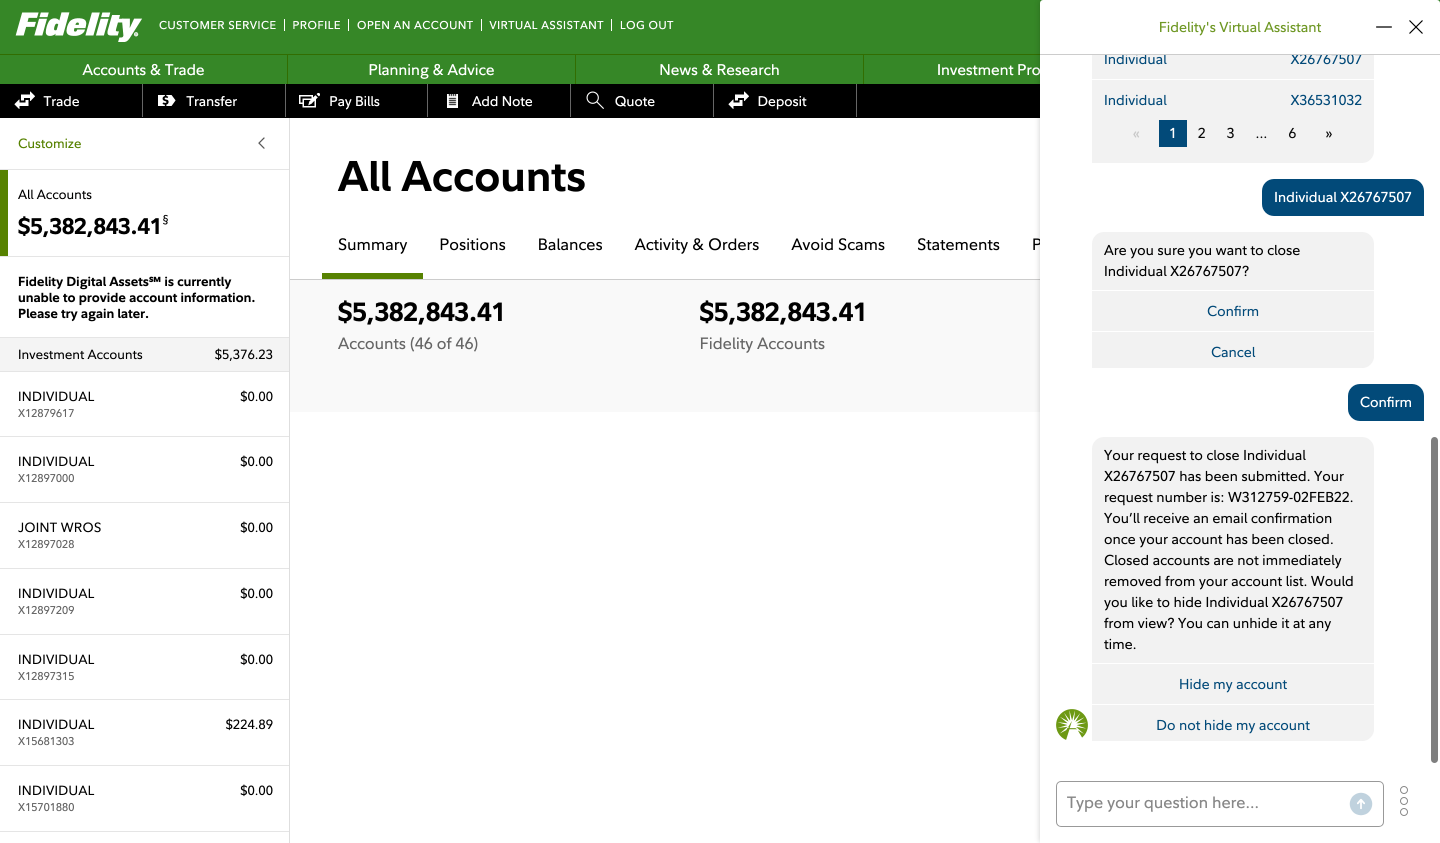This screenshot has width=1440, height=843.
Task: Click the Deposit toolbar button
Action: (x=785, y=101)
